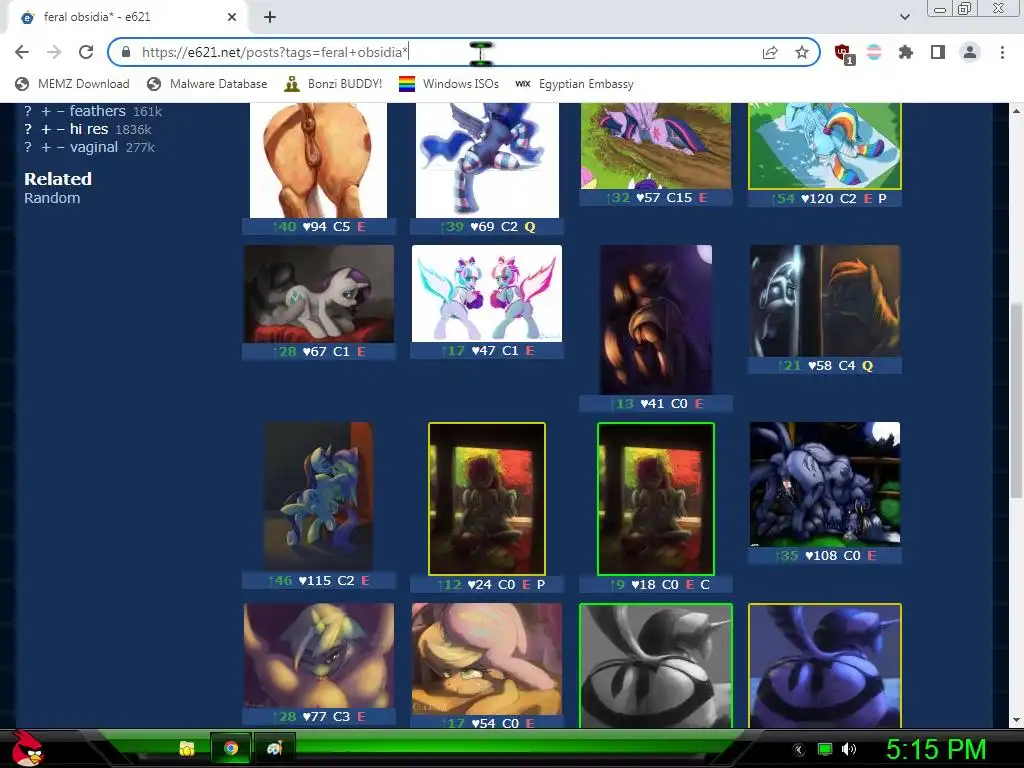Click the '♥41 C0' stats row
Viewport: 1024px width, 768px height.
pyautogui.click(x=656, y=404)
